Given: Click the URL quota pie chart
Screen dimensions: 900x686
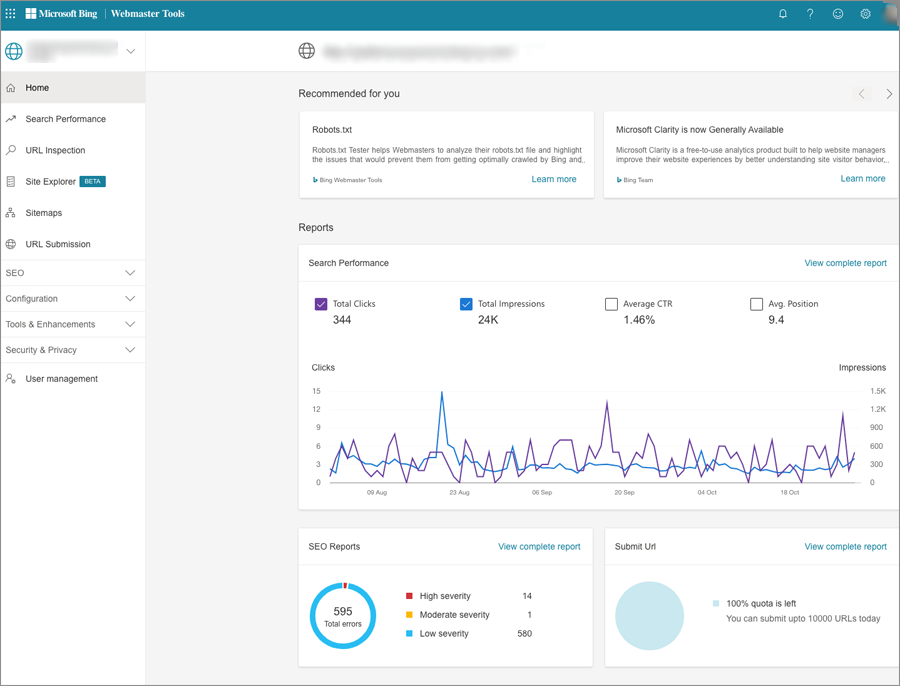Looking at the screenshot, I should (649, 616).
